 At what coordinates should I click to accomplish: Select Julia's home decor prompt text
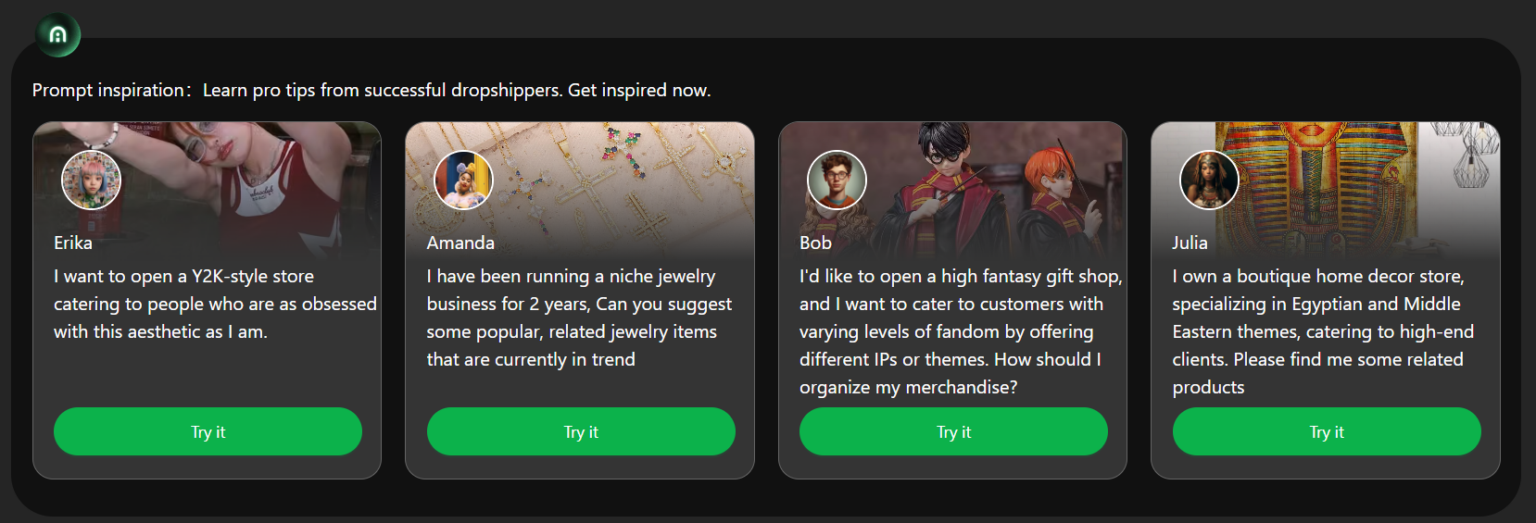(x=1323, y=331)
